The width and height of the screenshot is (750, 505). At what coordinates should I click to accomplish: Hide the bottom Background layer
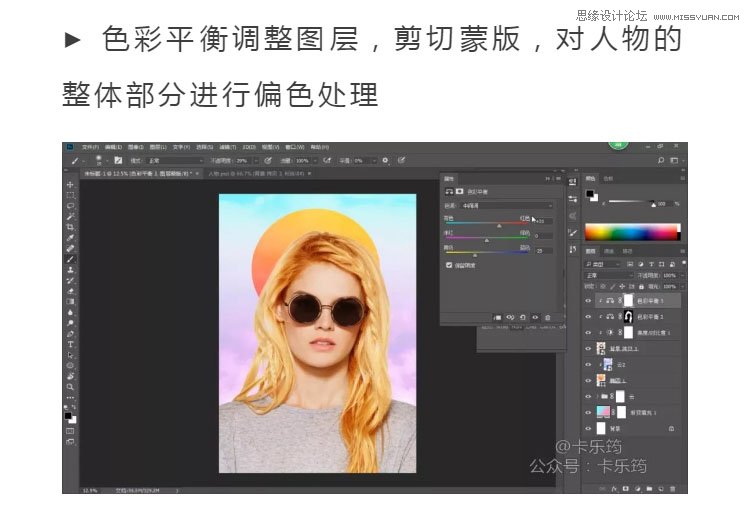click(x=588, y=428)
